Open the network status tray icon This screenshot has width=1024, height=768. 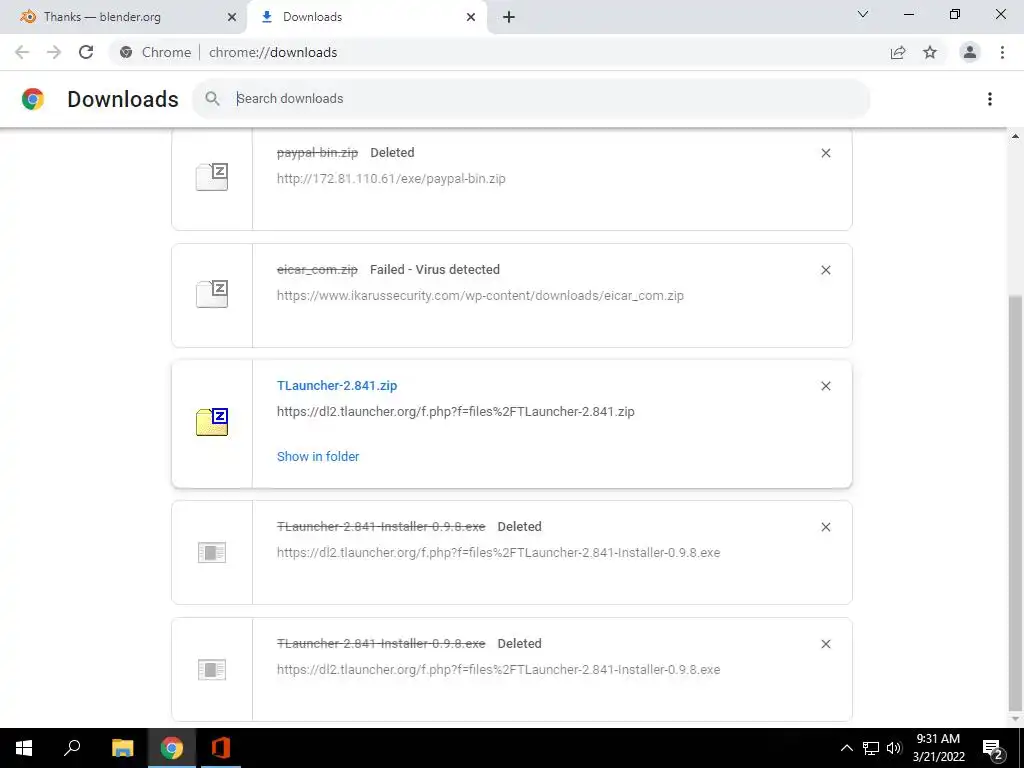(x=871, y=748)
